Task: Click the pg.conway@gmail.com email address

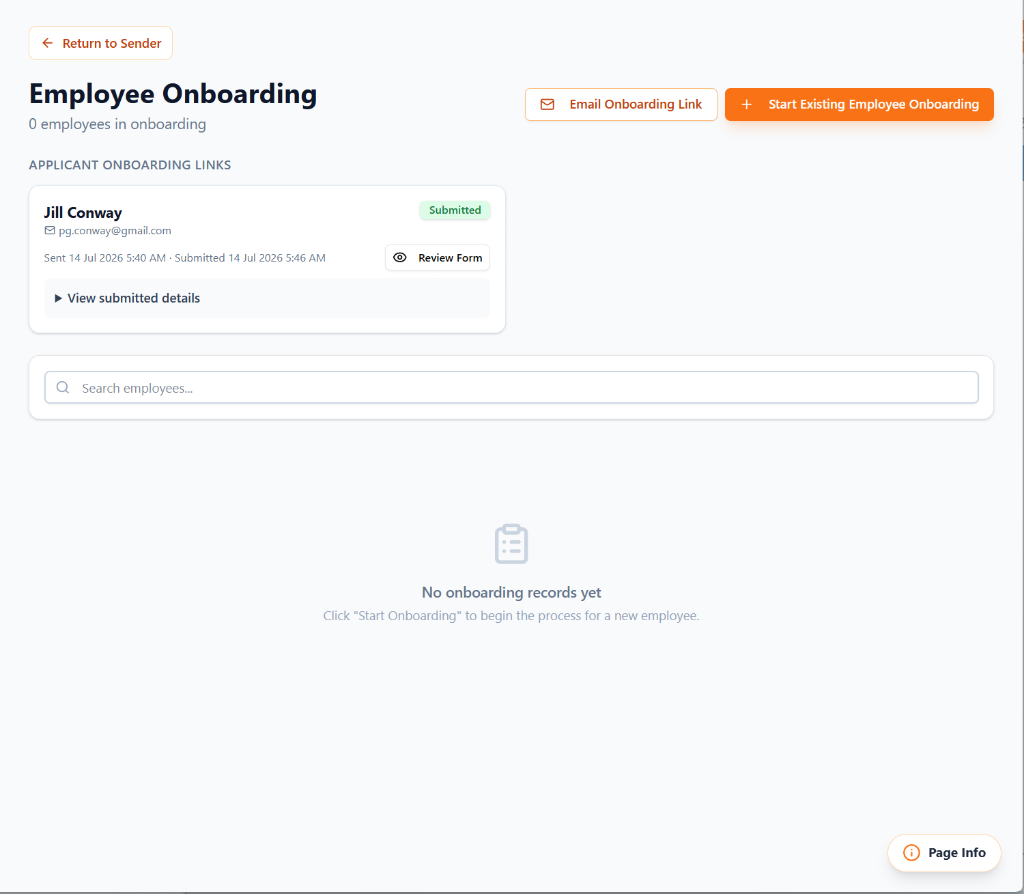Action: (115, 231)
